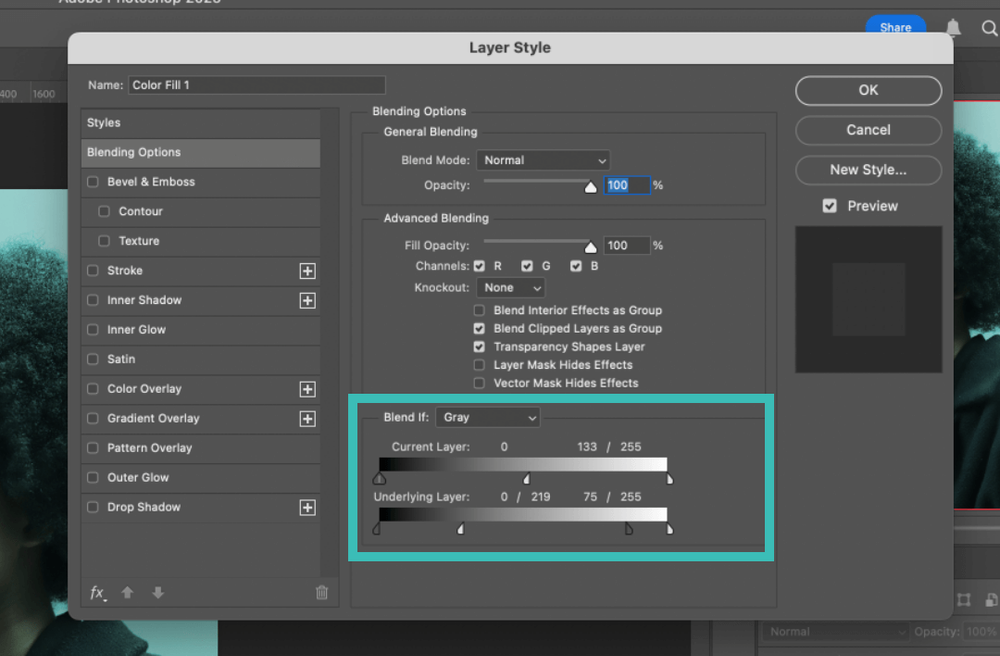Enable Contour option

click(x=104, y=211)
